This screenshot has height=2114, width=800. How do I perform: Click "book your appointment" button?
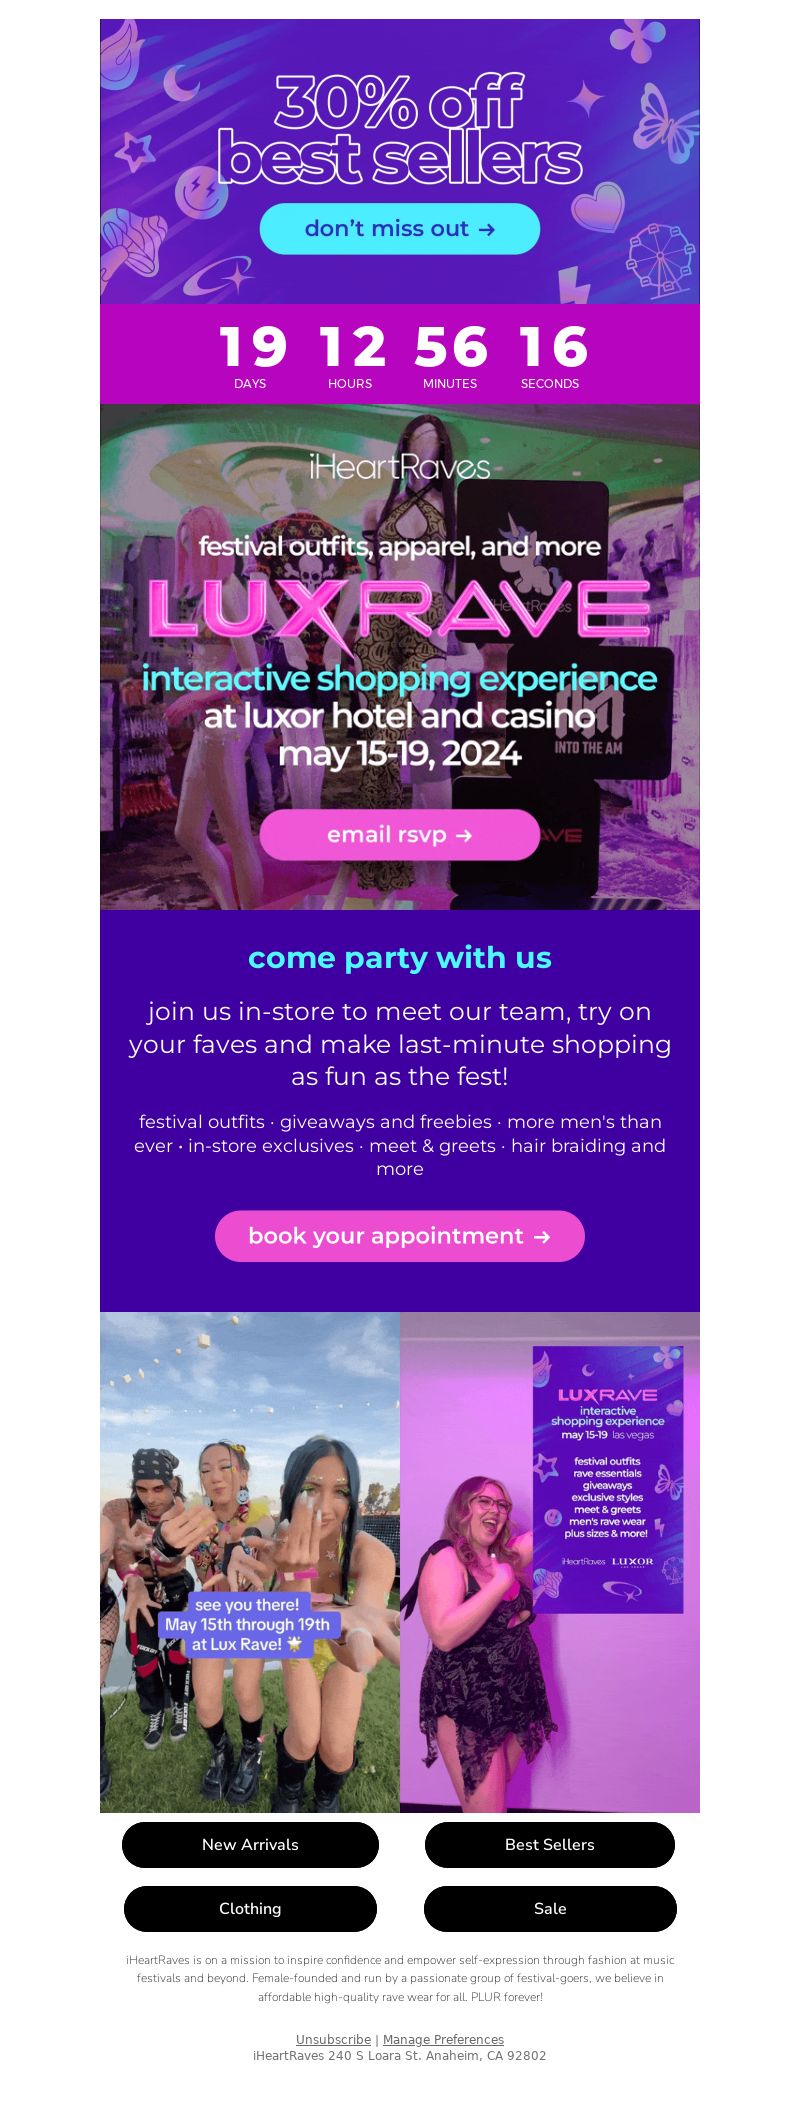click(x=400, y=1236)
